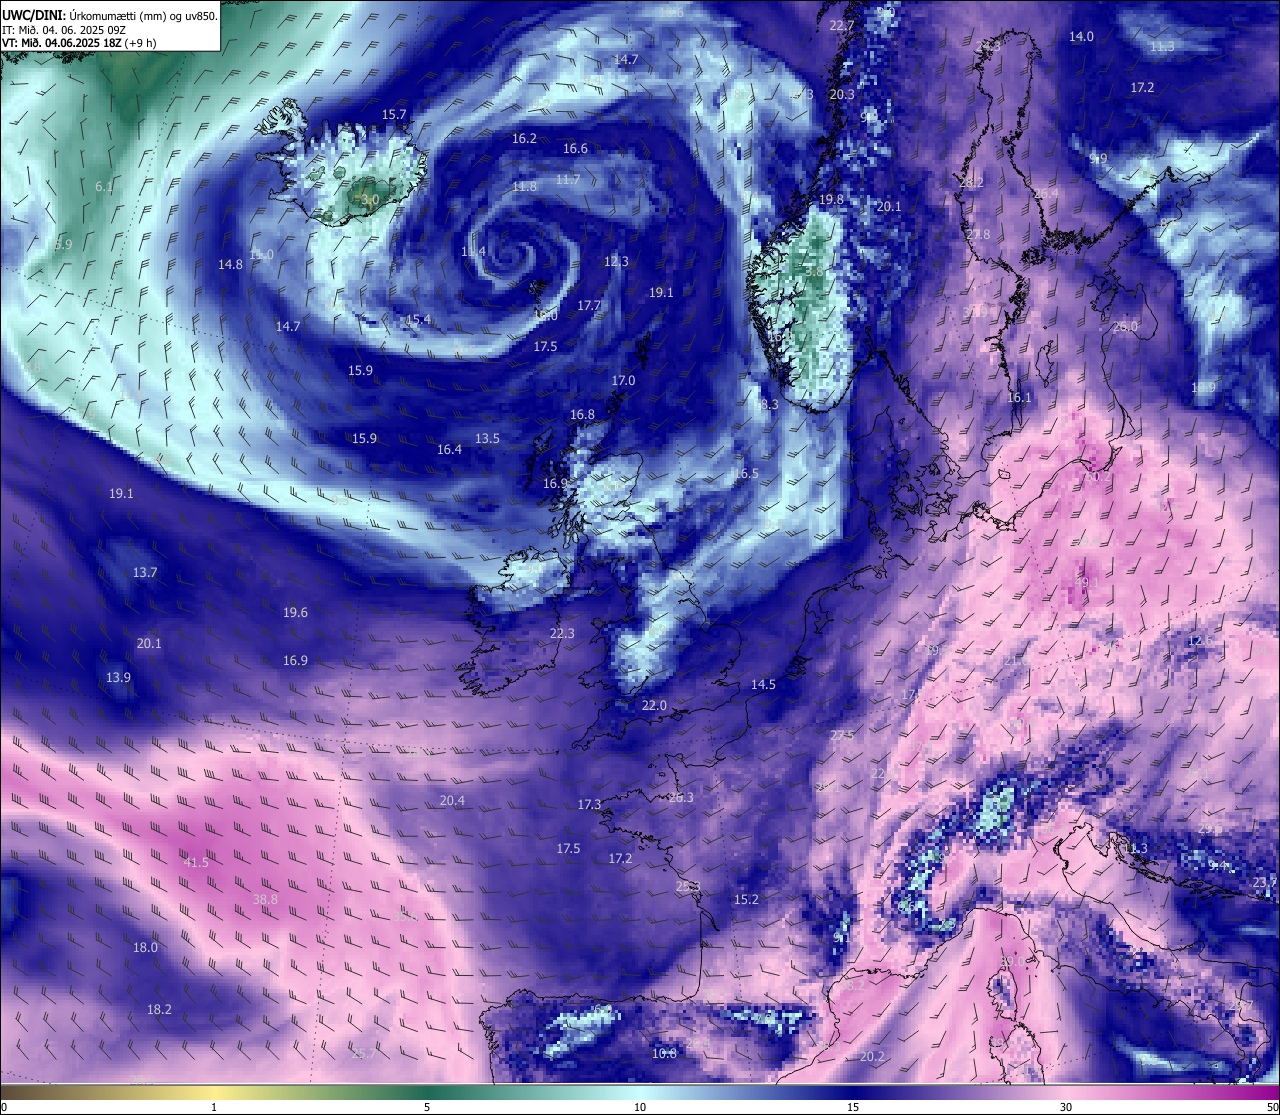The height and width of the screenshot is (1115, 1280).
Task: Click the 16.1 value label
Action: (x=1019, y=398)
